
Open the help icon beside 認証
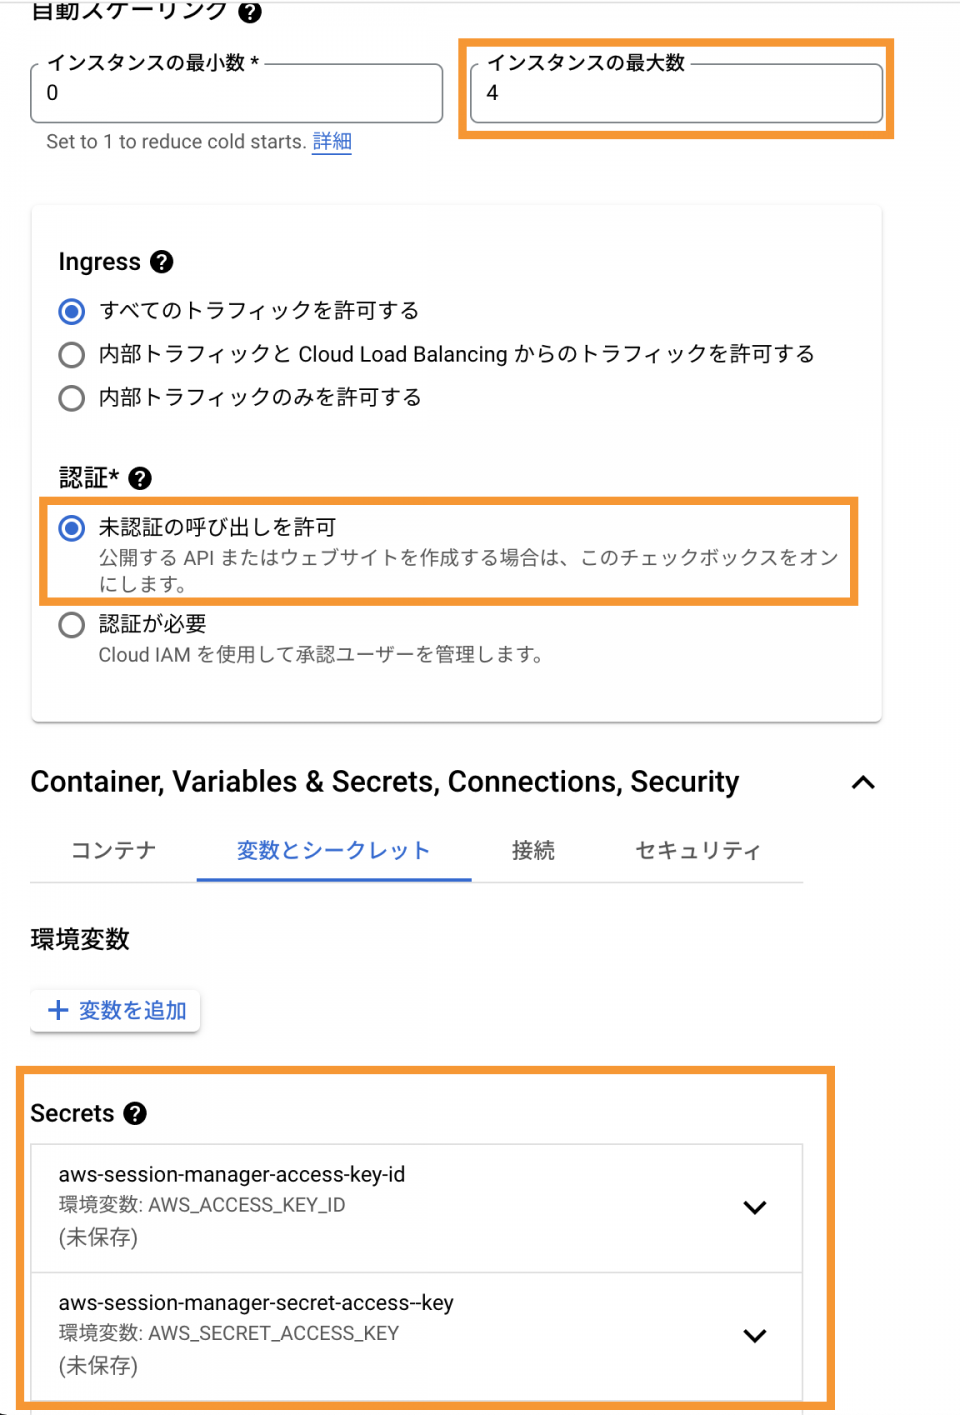coord(141,479)
